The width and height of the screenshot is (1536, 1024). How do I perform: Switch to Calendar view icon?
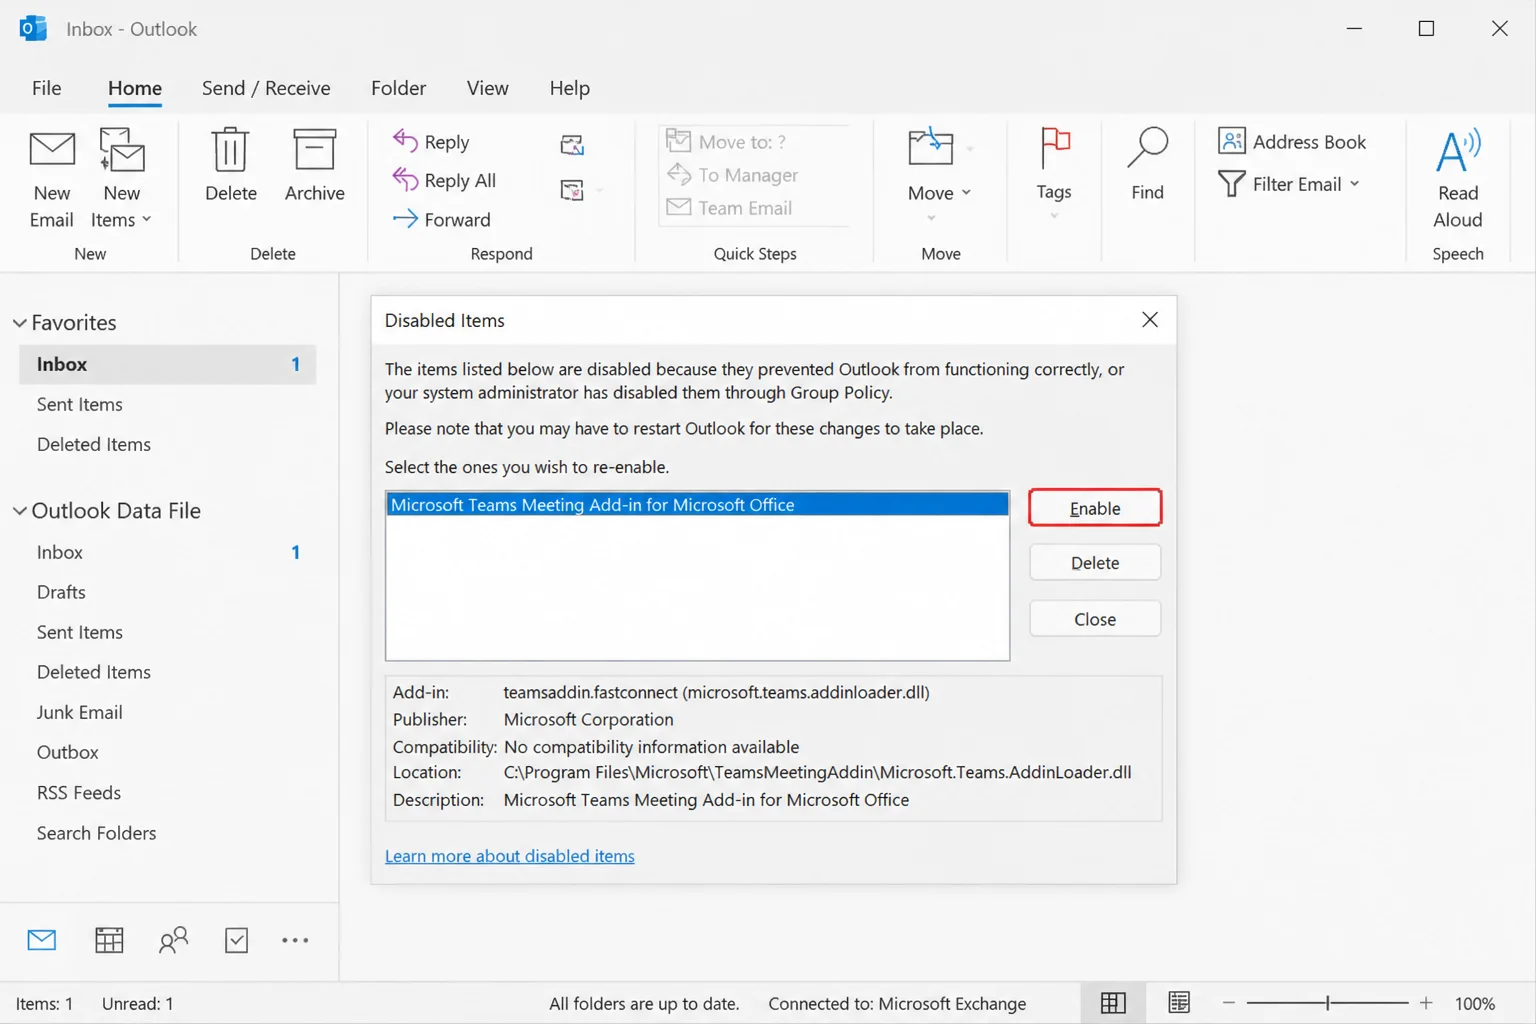[109, 940]
